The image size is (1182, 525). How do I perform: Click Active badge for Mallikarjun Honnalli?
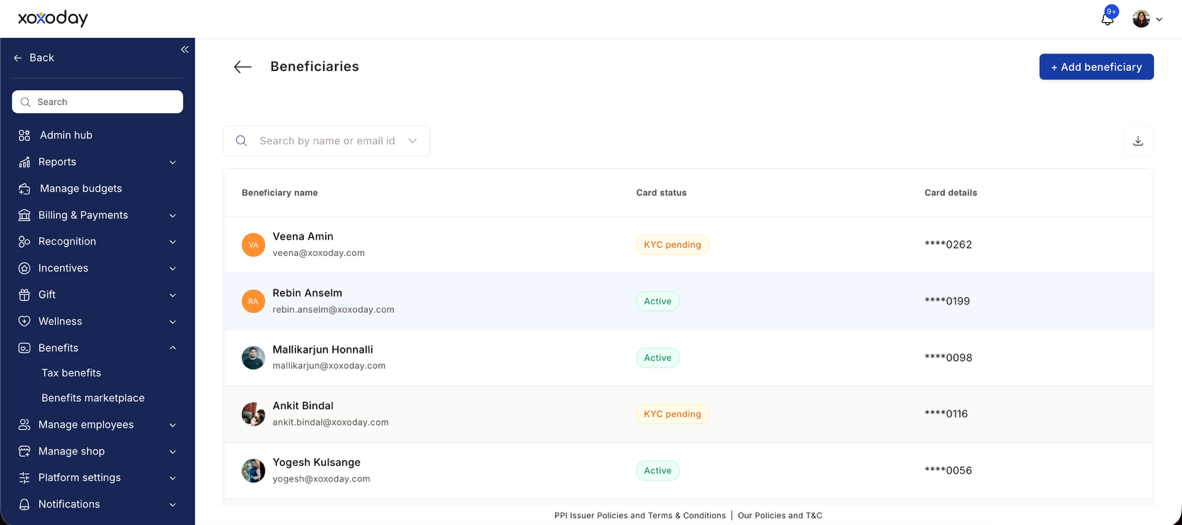[658, 358]
